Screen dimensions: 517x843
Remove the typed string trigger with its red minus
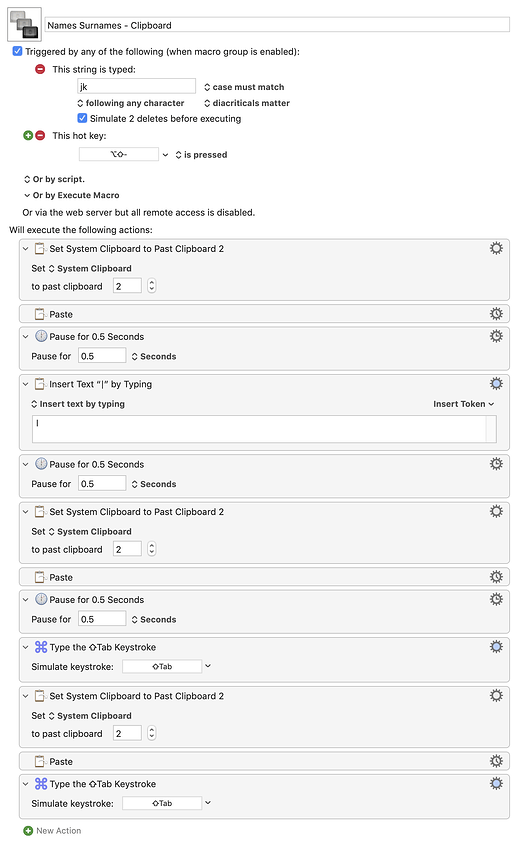[x=40, y=69]
